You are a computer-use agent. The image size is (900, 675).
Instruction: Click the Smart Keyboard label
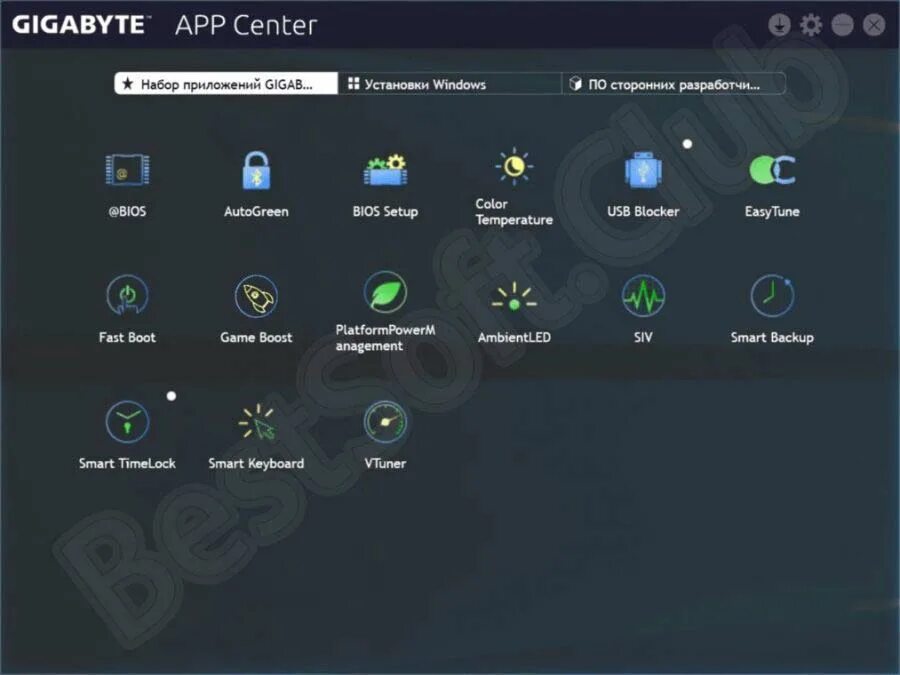[256, 463]
